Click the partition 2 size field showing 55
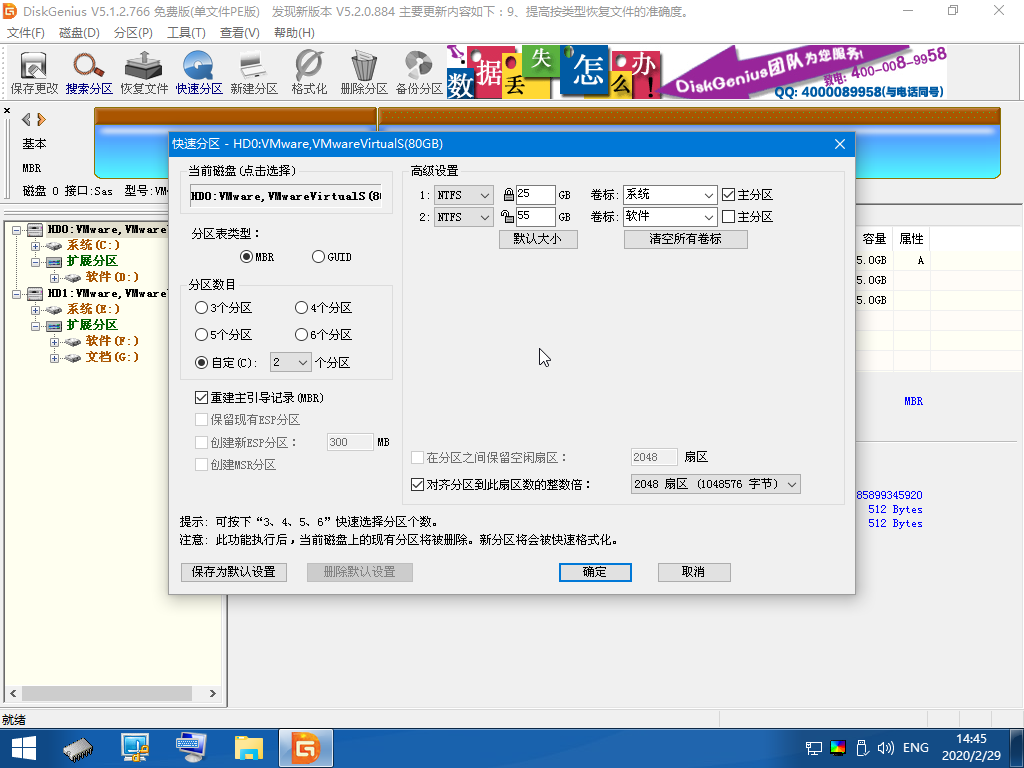 click(536, 217)
